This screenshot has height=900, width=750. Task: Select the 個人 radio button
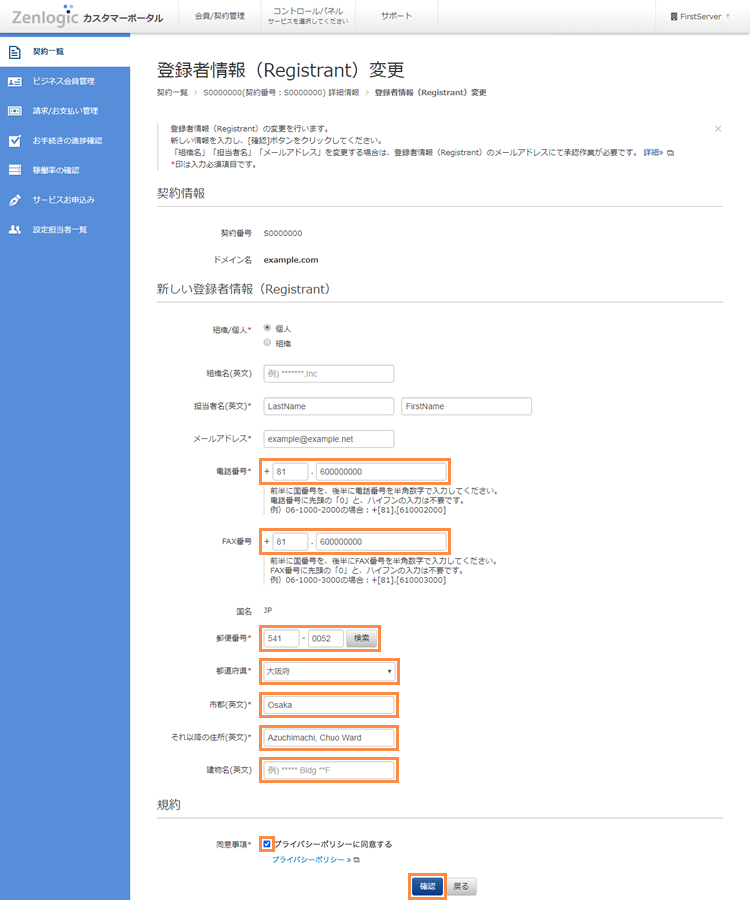(x=267, y=327)
